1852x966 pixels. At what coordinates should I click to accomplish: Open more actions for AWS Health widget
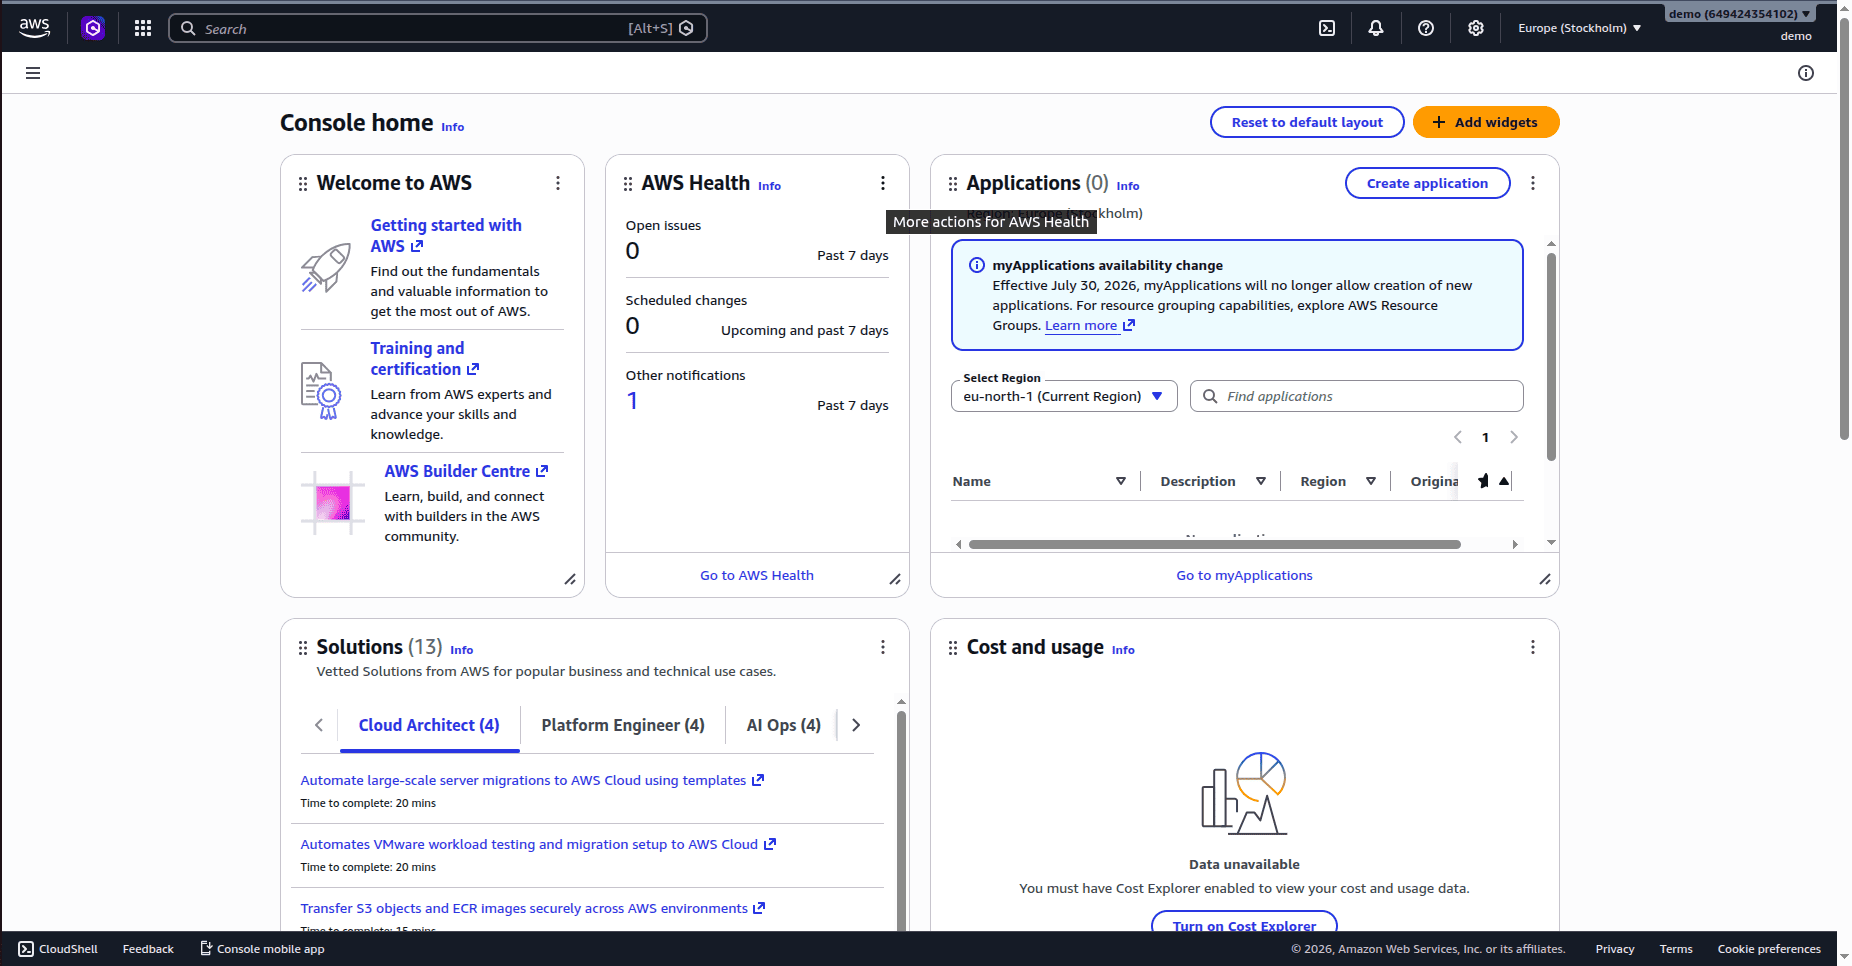tap(883, 183)
